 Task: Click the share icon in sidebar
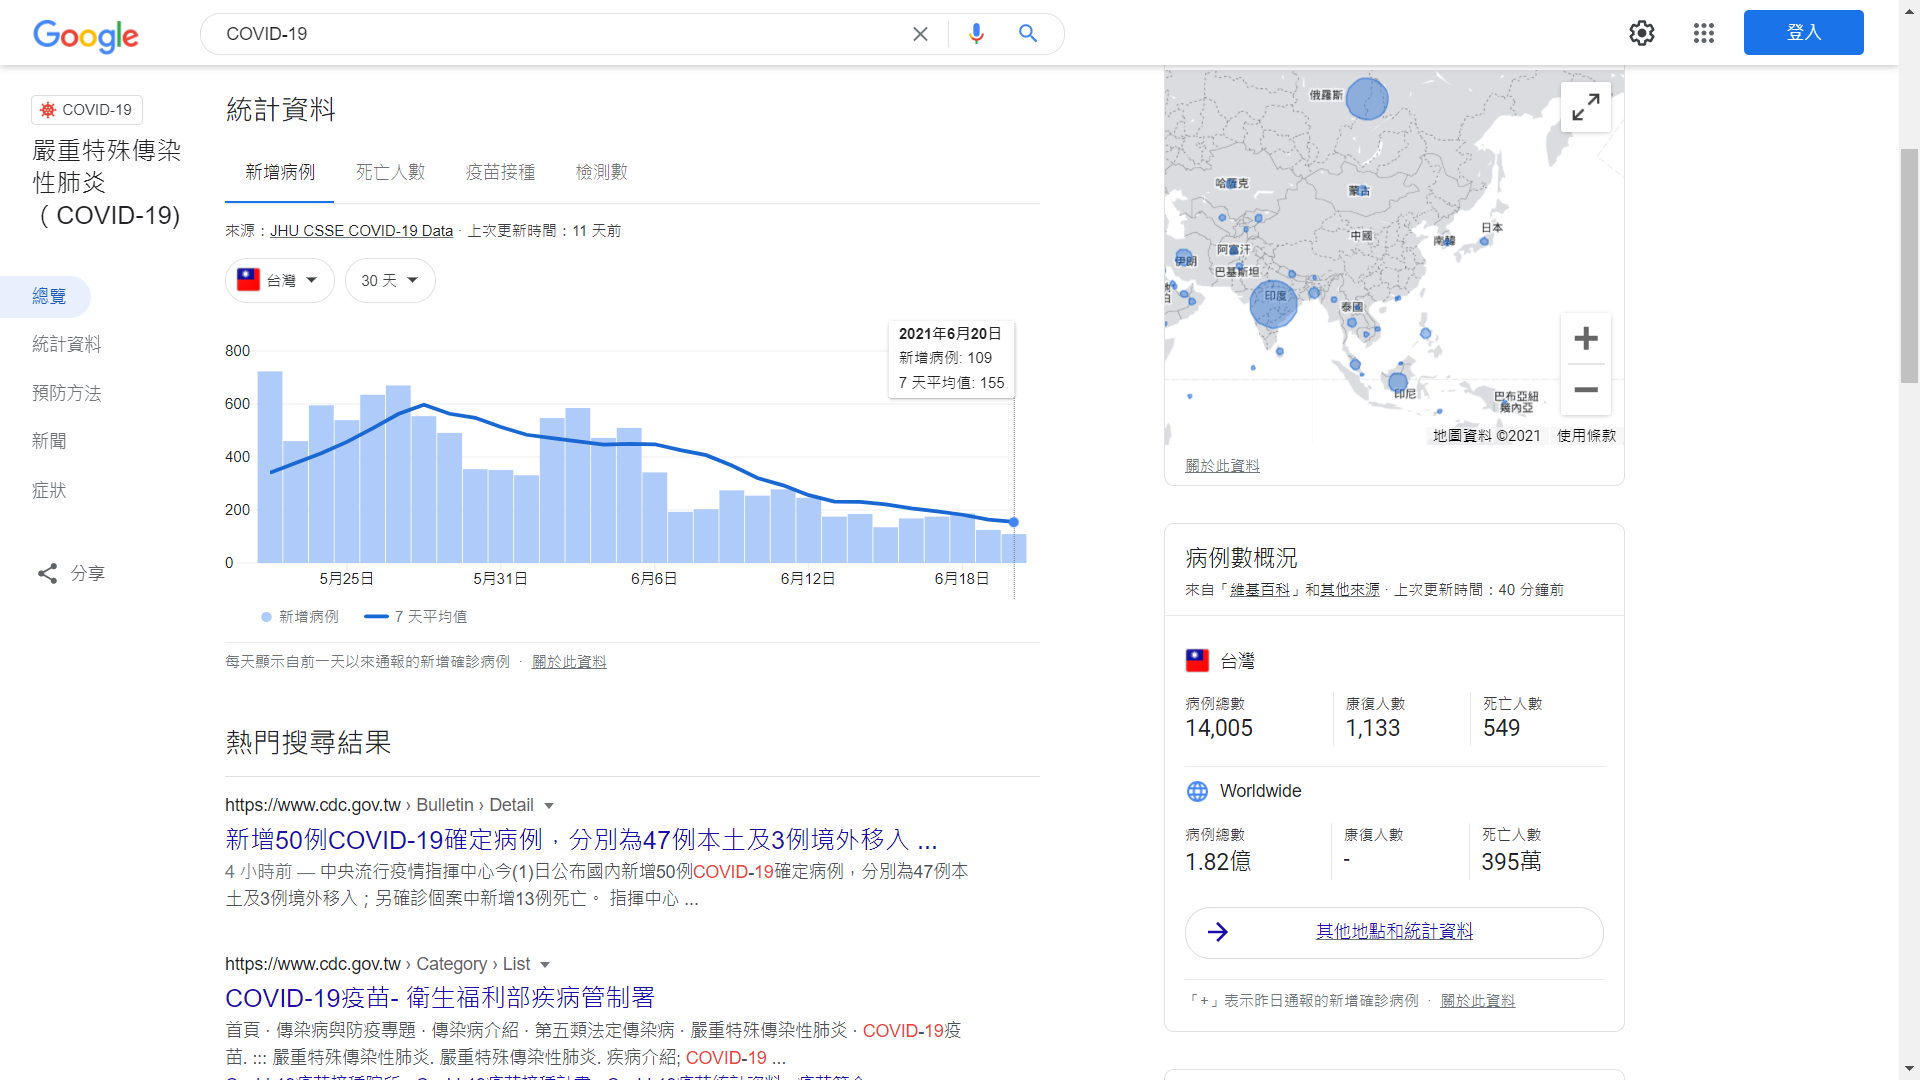pos(47,573)
